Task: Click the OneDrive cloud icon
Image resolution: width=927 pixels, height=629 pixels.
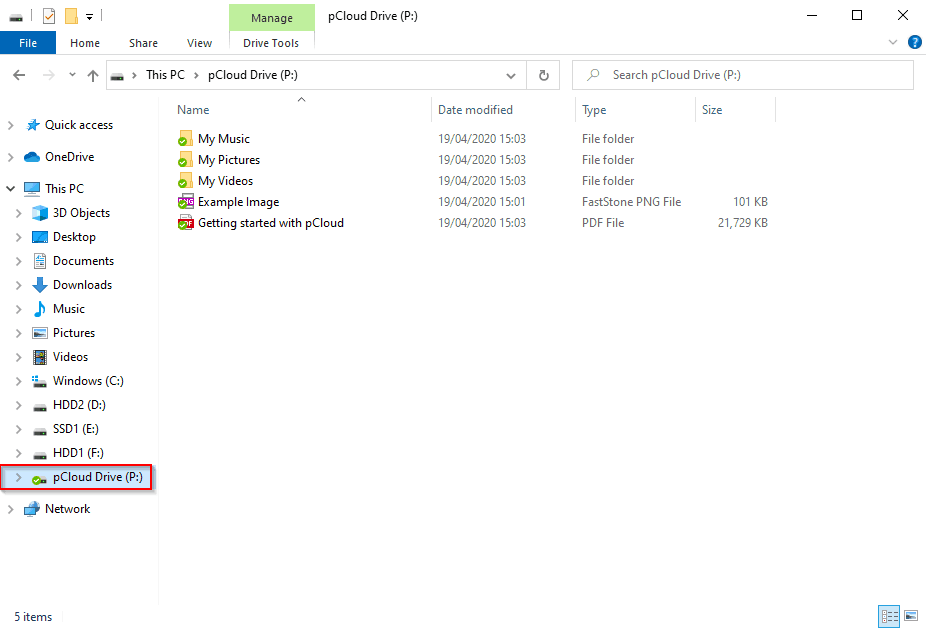Action: [31, 157]
